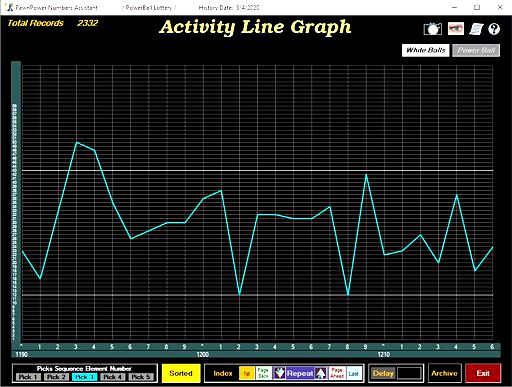Close the application window
This screenshot has height=387, width=512.
(500, 7)
